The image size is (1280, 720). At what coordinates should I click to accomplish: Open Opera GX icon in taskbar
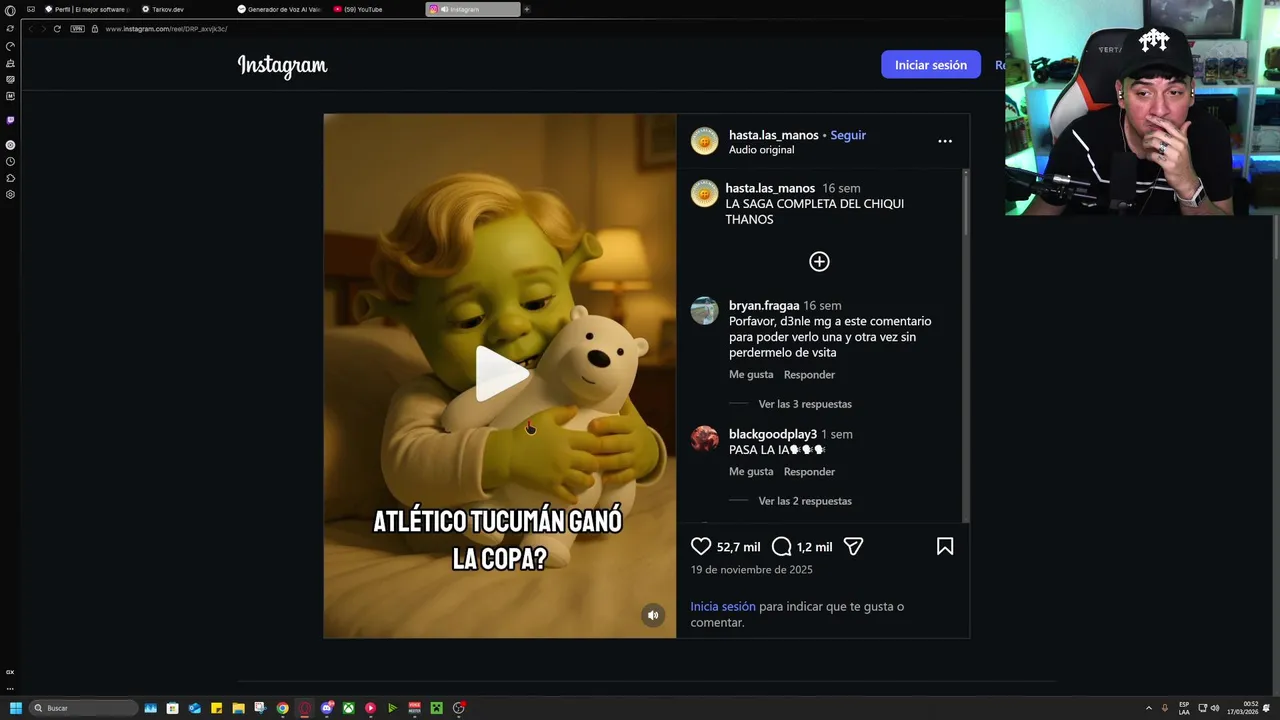coord(305,708)
